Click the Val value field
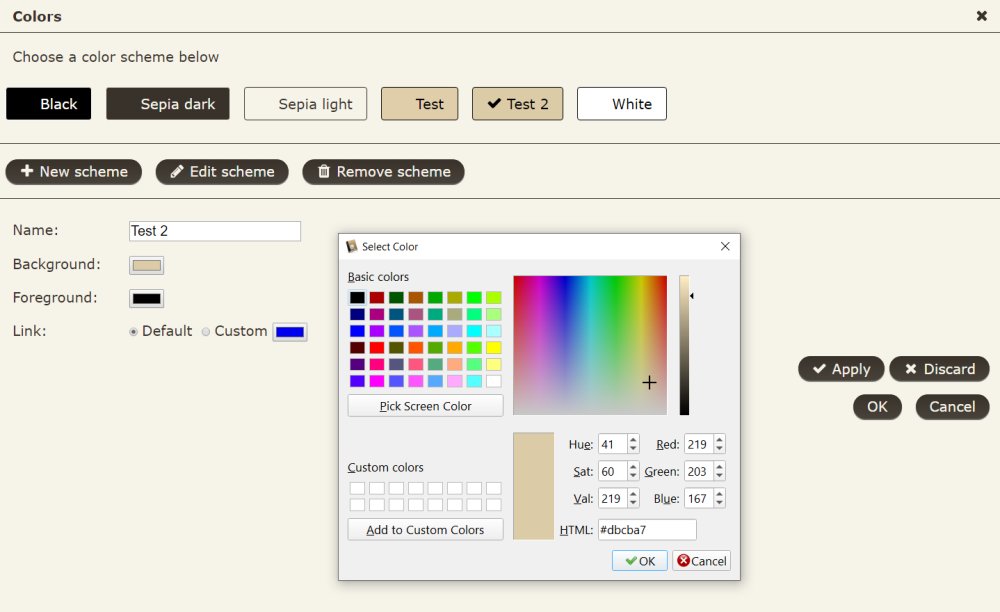 pos(612,499)
